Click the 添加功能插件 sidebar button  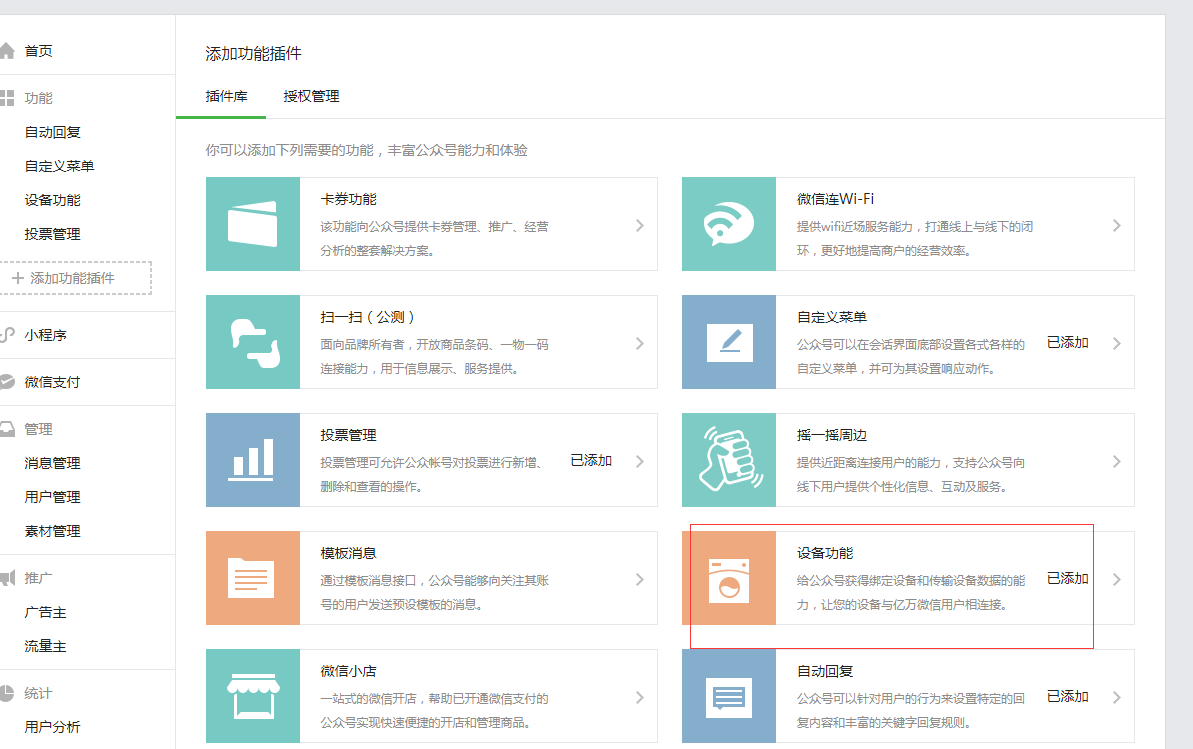click(74, 278)
